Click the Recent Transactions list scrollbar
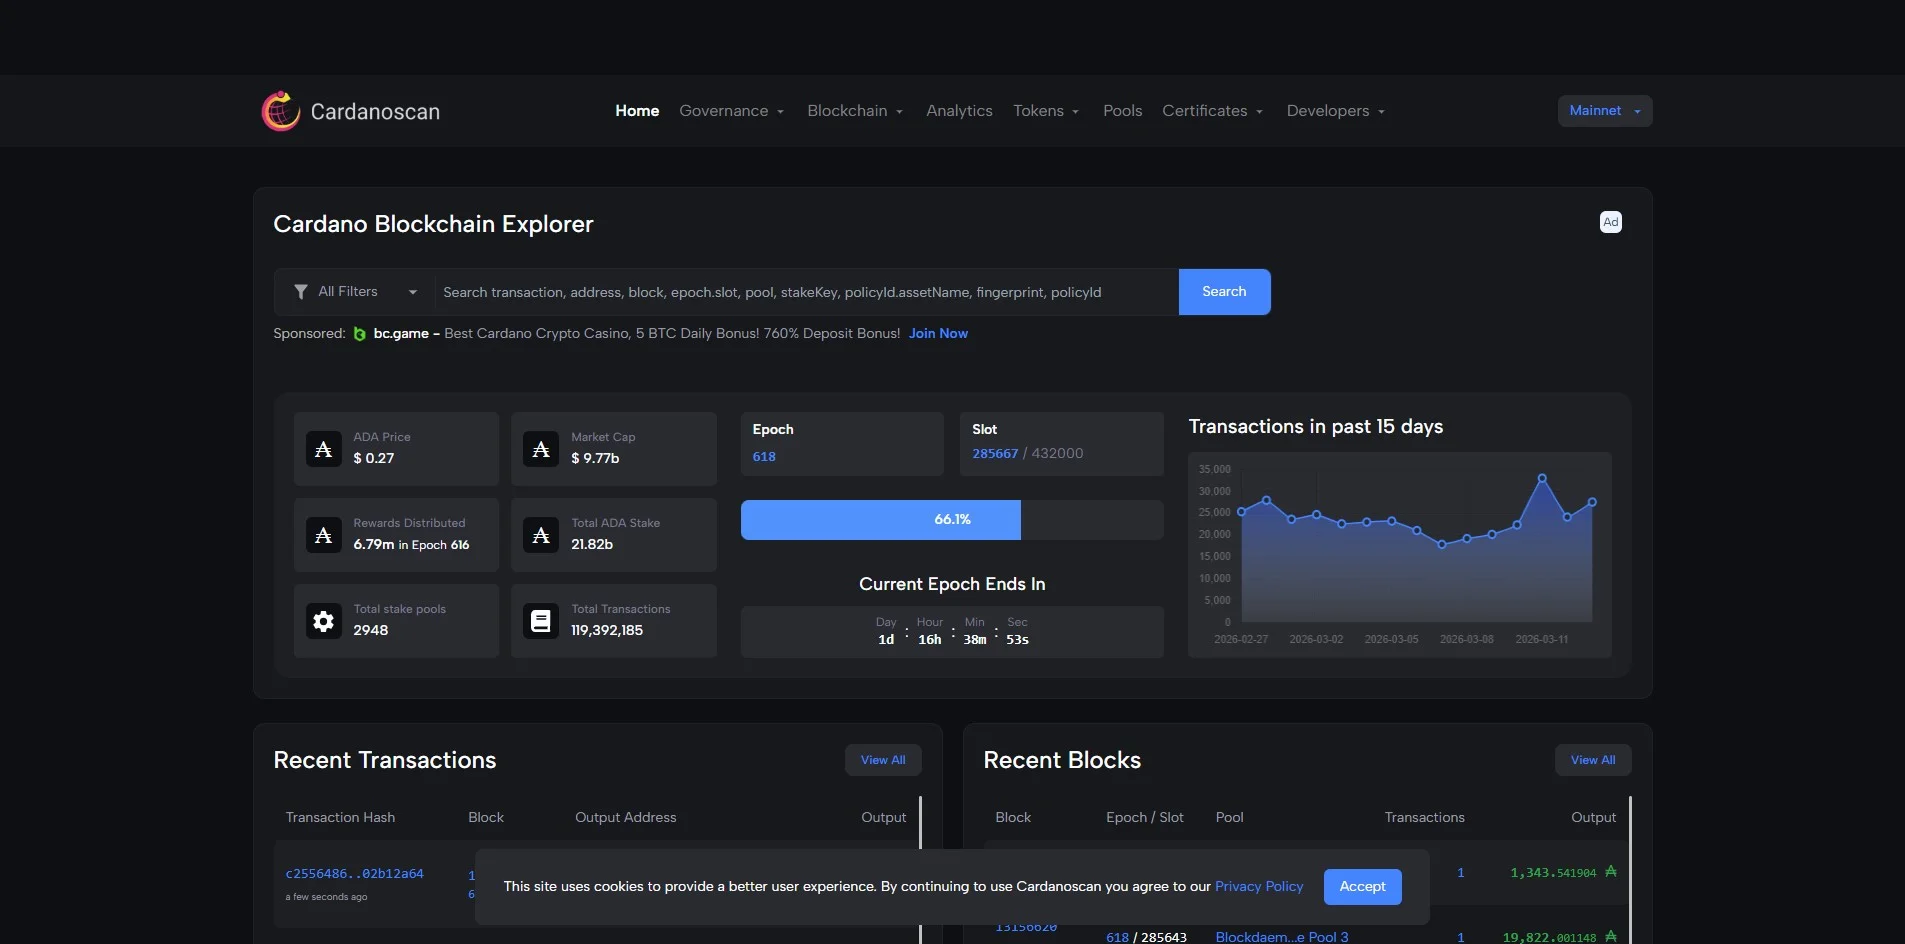 click(920, 870)
